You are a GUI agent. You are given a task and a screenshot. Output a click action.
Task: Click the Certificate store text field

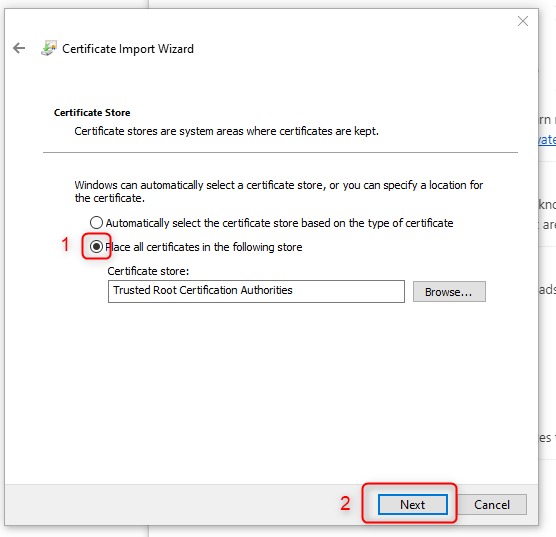click(x=256, y=291)
